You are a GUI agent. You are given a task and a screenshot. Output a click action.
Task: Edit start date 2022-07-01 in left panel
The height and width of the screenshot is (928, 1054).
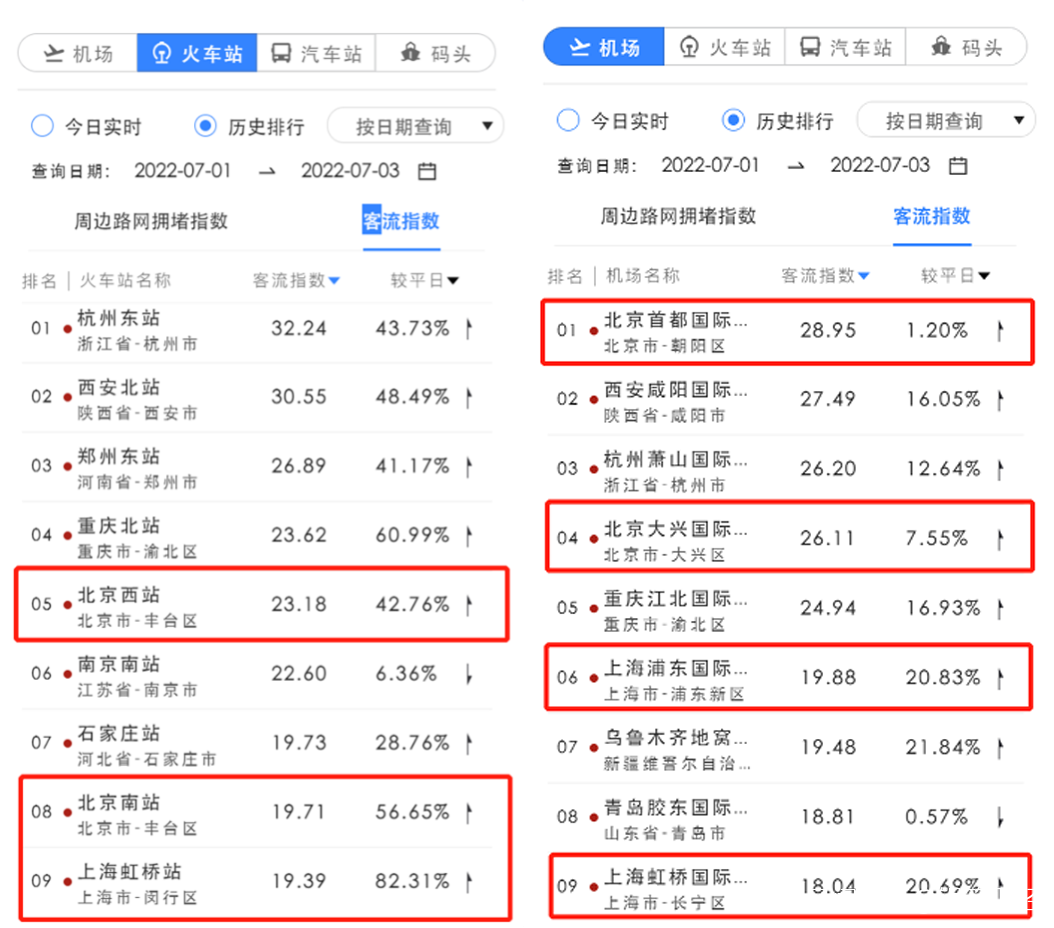pyautogui.click(x=182, y=171)
